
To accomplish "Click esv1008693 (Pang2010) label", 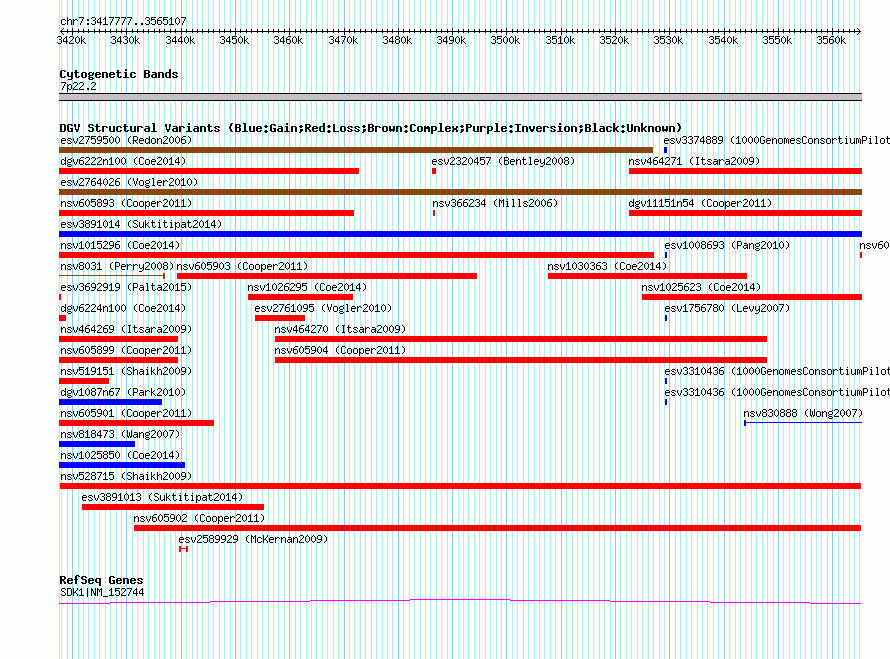I will tap(727, 245).
